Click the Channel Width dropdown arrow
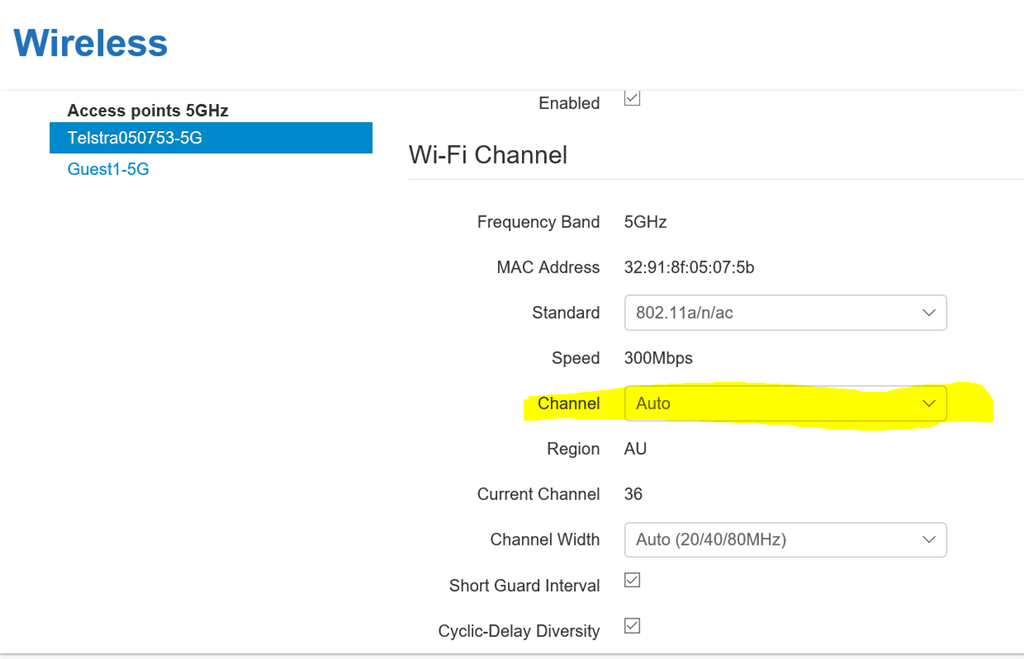The height and width of the screenshot is (659, 1024). [928, 539]
